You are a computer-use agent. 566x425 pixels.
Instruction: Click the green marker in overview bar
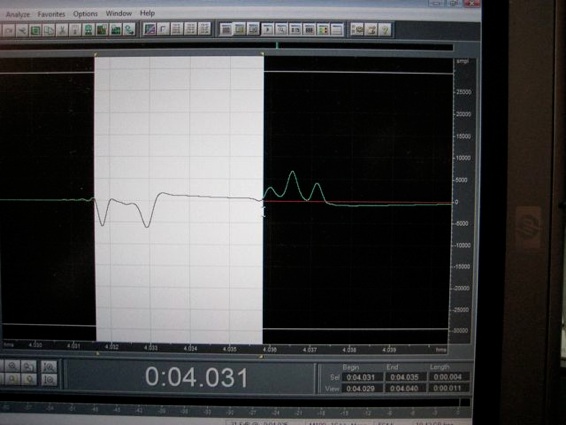pyautogui.click(x=277, y=45)
